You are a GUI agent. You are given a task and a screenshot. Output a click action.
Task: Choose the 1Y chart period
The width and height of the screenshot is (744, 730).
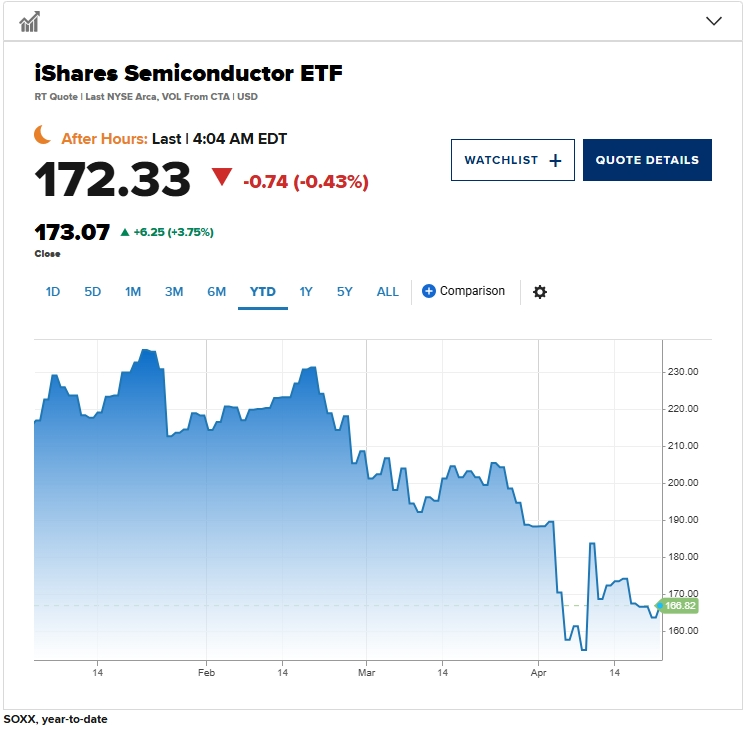pos(306,291)
